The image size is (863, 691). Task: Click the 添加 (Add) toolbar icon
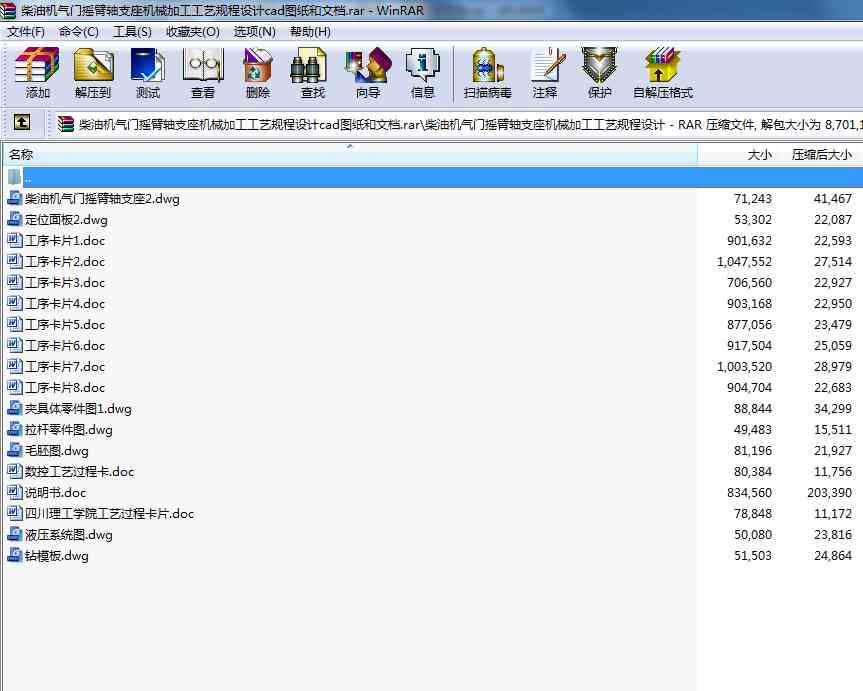37,65
